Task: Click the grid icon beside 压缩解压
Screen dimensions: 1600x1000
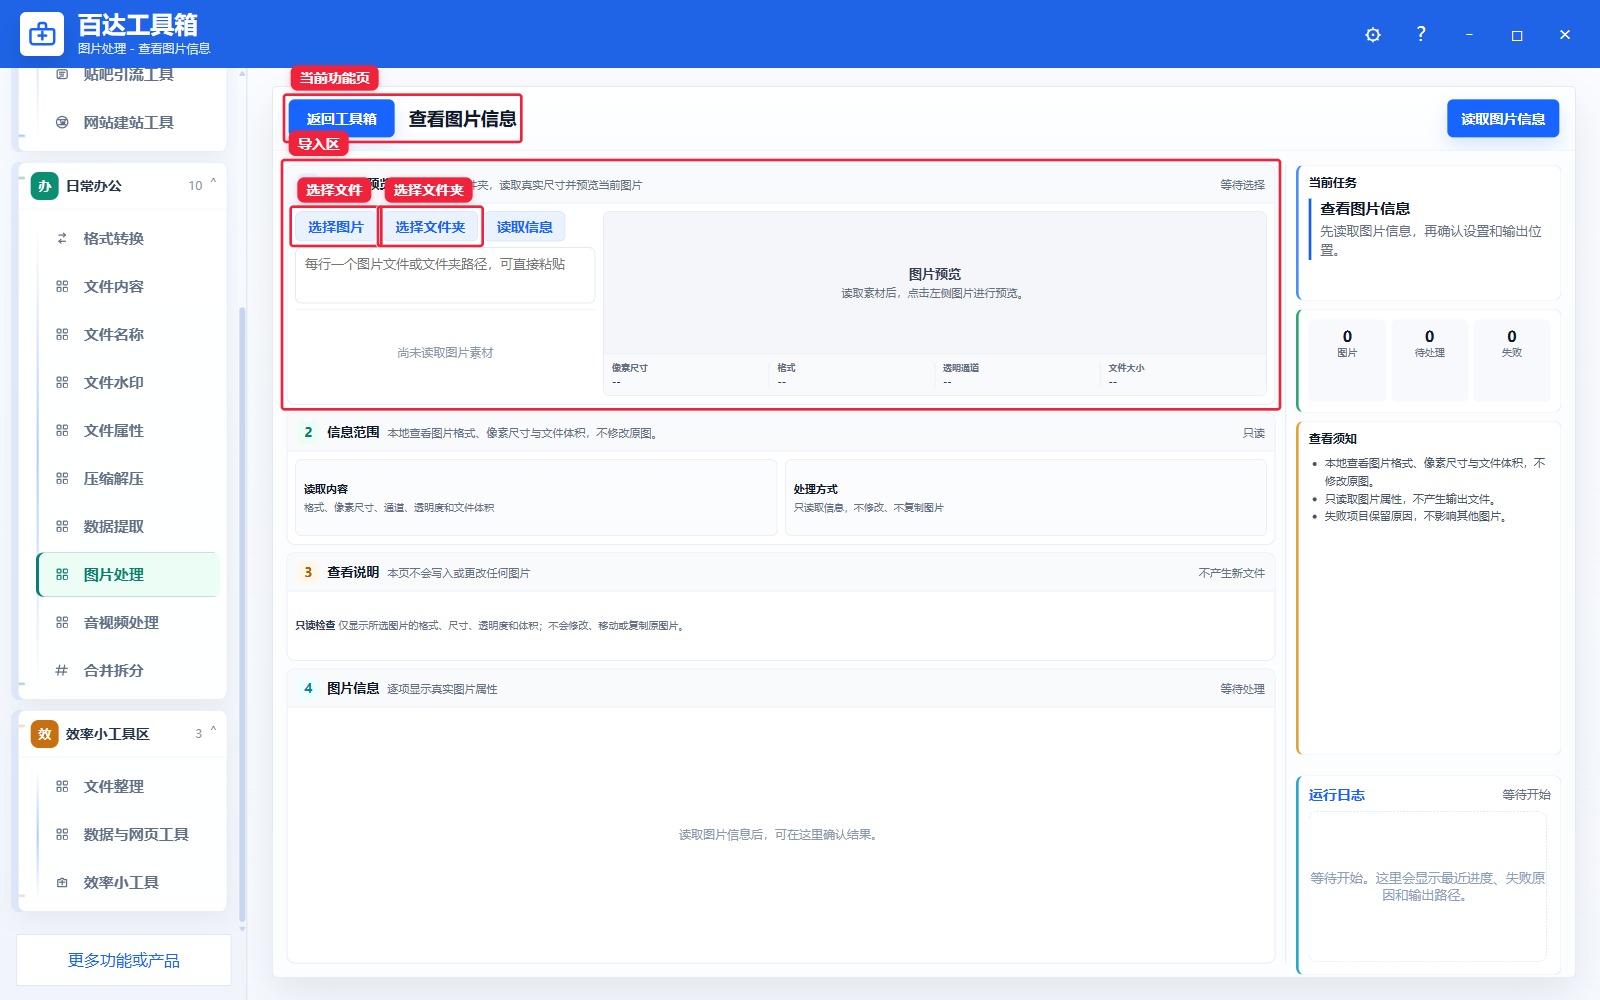Action: pyautogui.click(x=62, y=479)
